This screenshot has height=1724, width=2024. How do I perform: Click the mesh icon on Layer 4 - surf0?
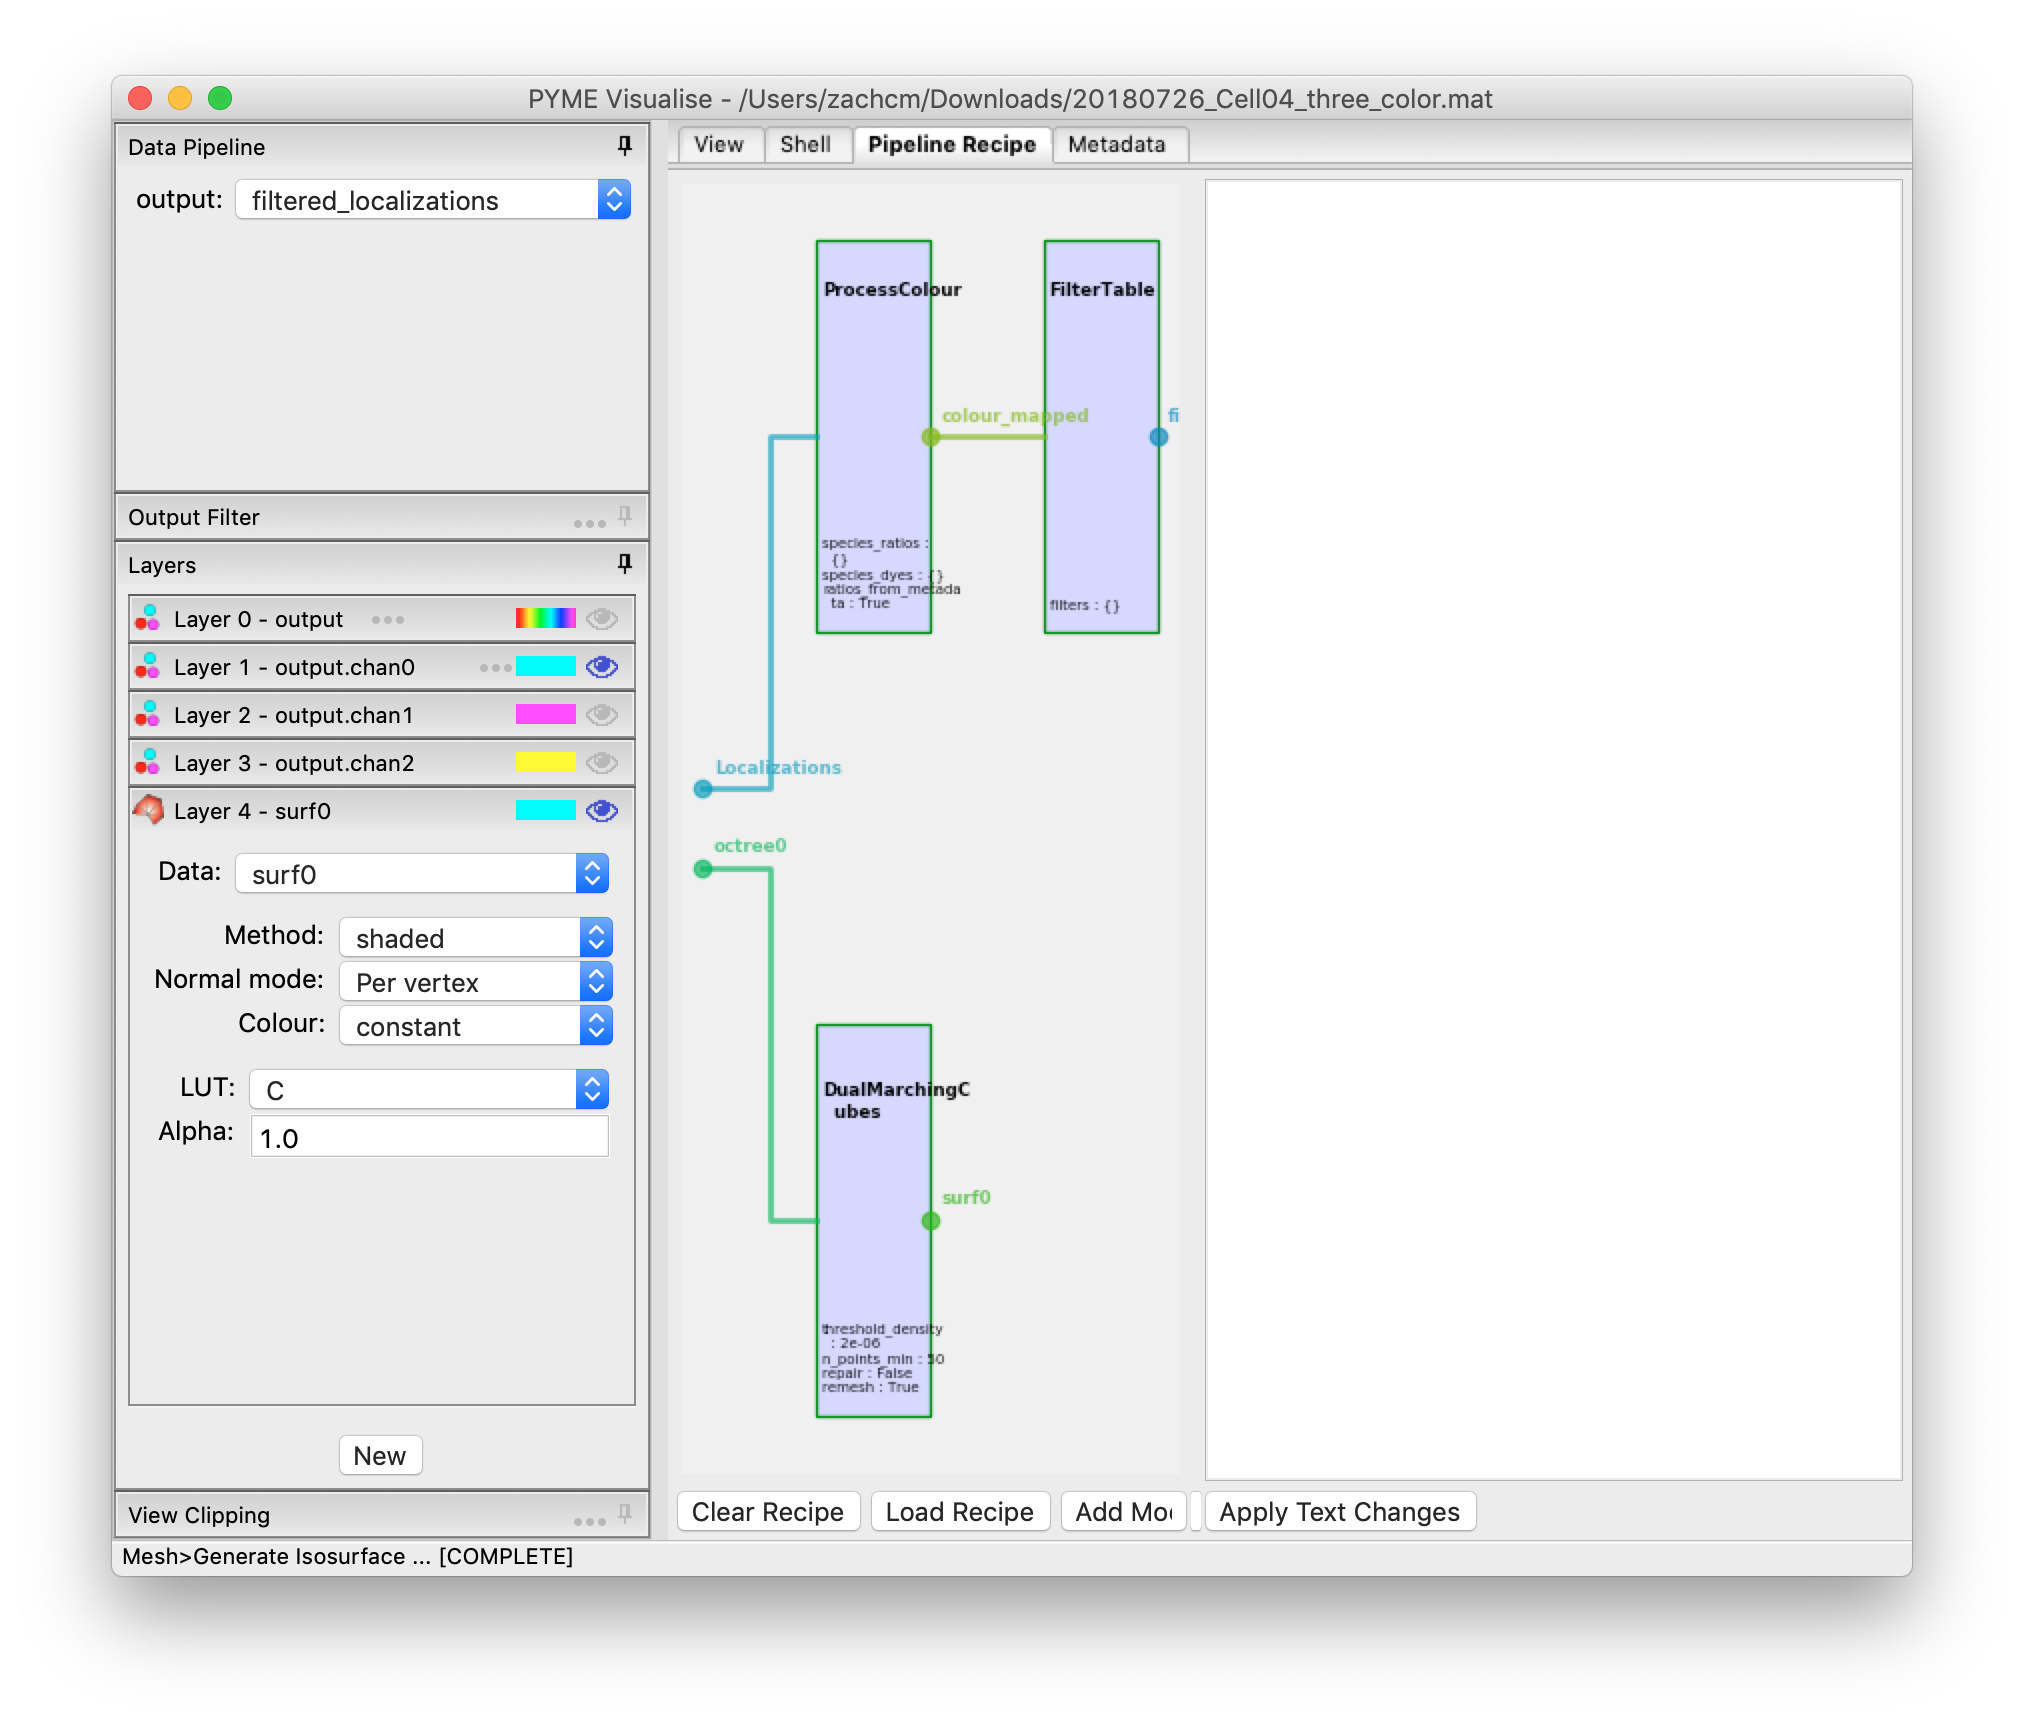click(x=146, y=810)
